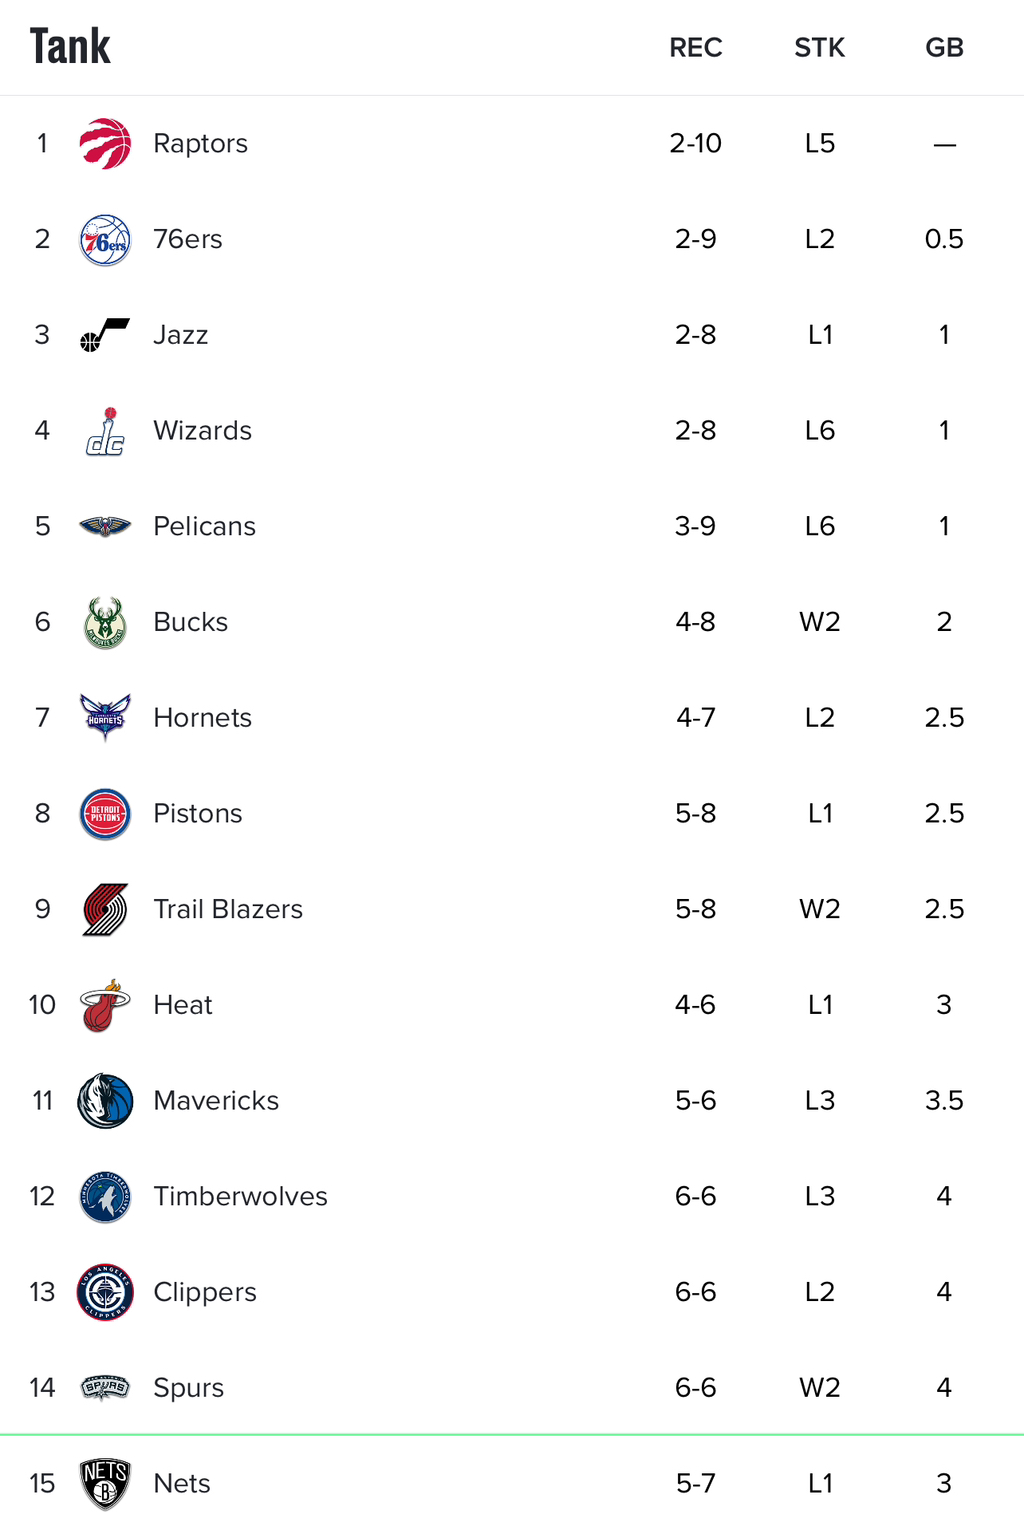Click the Tank standings title
This screenshot has width=1024, height=1526.
[70, 46]
